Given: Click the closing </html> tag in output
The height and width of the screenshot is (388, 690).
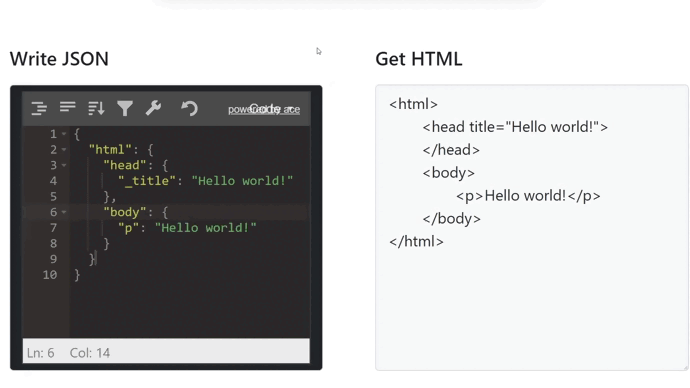Looking at the screenshot, I should pyautogui.click(x=416, y=242).
